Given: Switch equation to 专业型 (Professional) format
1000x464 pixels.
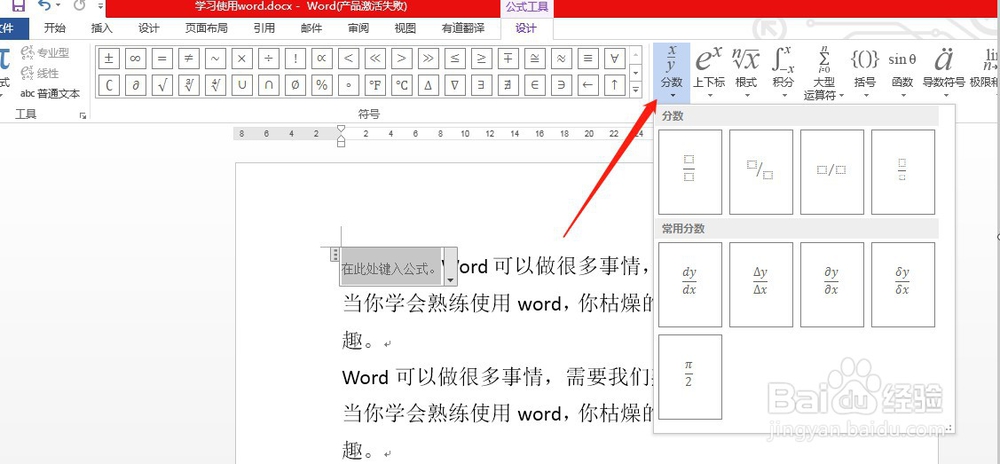Looking at the screenshot, I should [x=45, y=53].
